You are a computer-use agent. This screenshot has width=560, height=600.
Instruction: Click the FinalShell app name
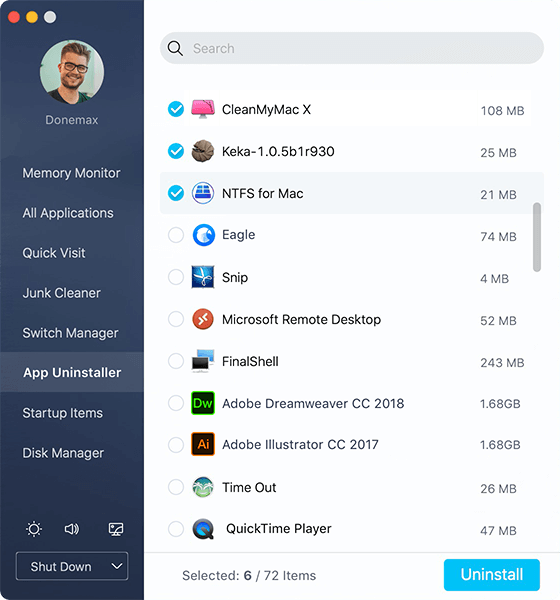(250, 362)
